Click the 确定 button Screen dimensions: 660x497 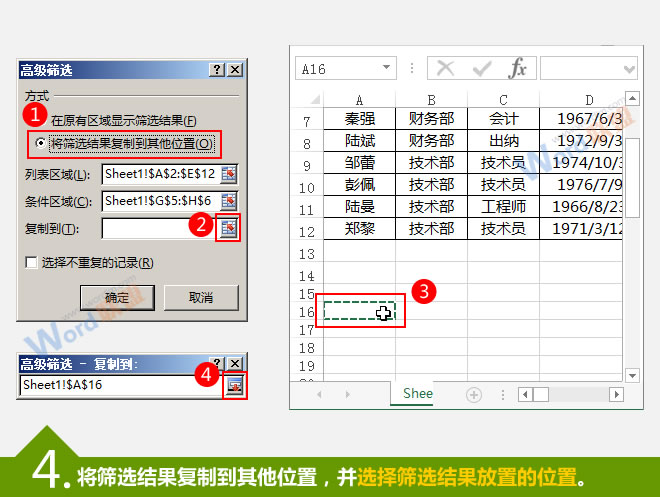(x=117, y=298)
